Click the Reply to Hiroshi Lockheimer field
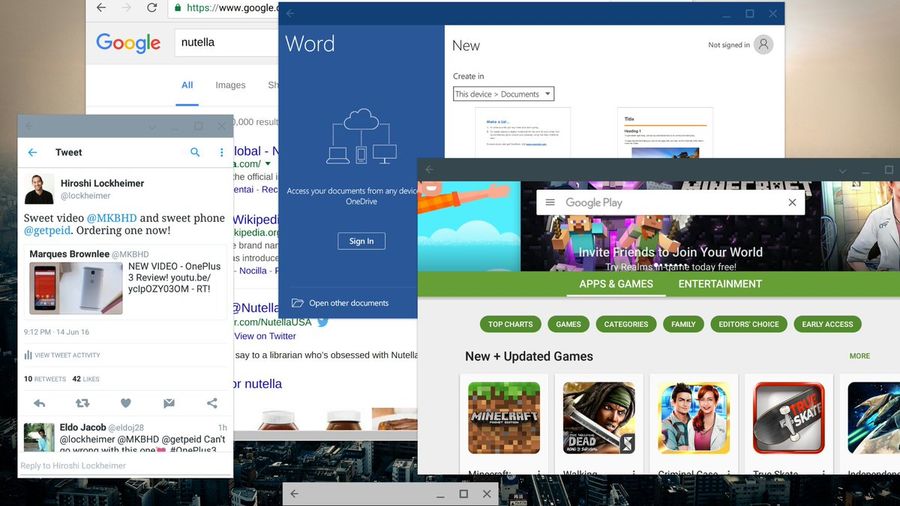 point(125,465)
